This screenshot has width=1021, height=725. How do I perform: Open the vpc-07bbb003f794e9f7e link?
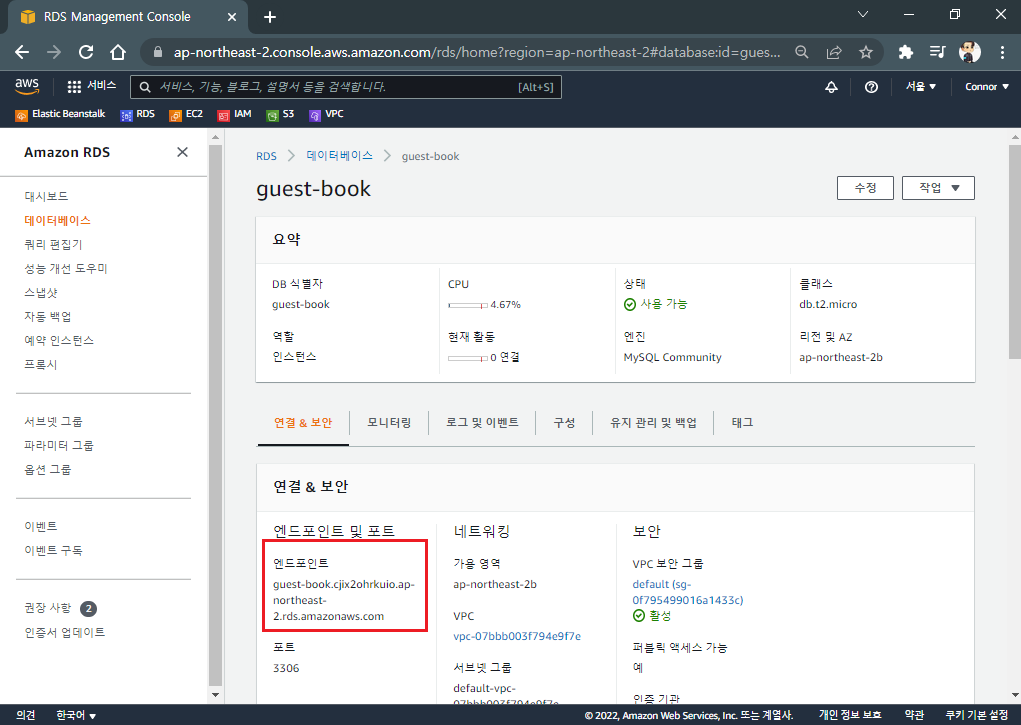pyautogui.click(x=517, y=636)
